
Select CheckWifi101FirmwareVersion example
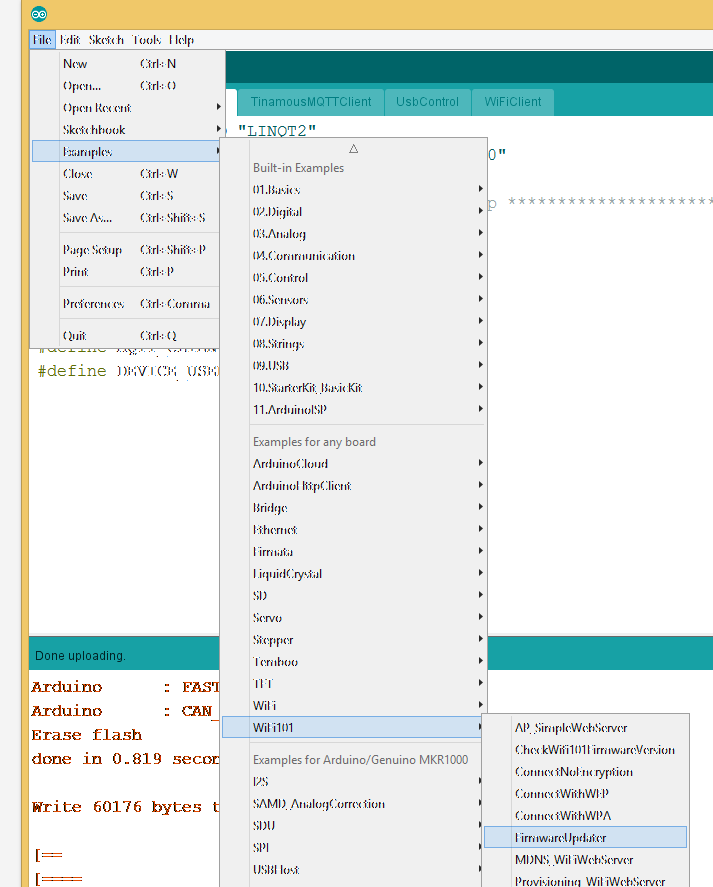pos(594,750)
